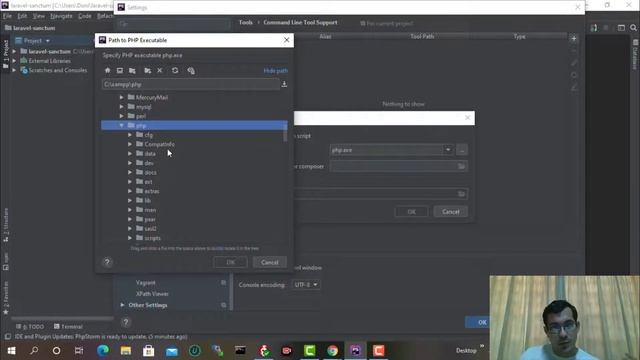Select Vagrant in the Settings tree
The height and width of the screenshot is (360, 640).
pyautogui.click(x=145, y=282)
